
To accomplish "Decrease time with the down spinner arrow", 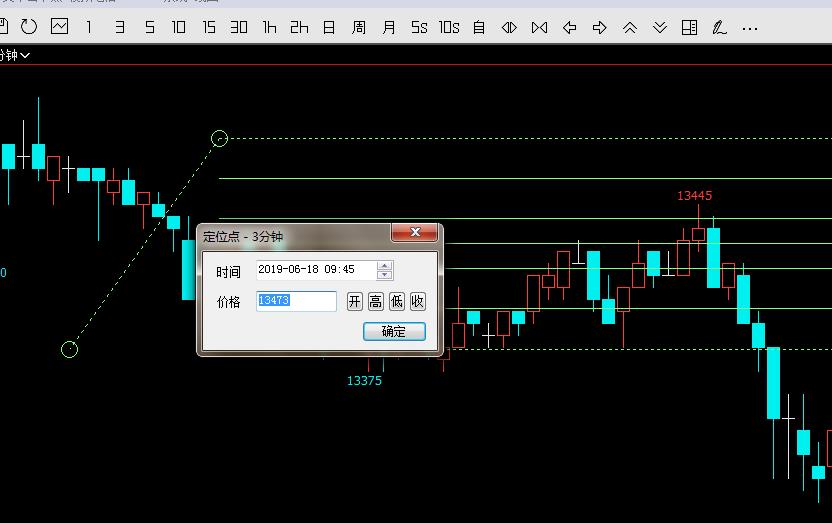I will click(385, 275).
